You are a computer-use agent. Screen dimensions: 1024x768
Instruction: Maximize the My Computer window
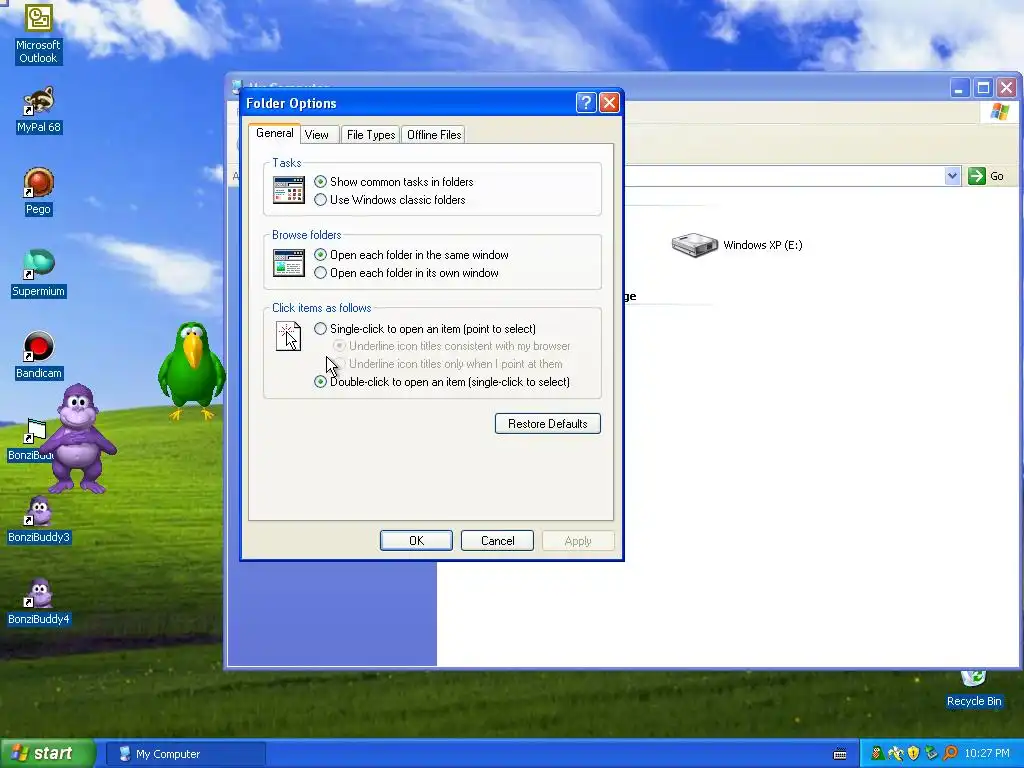coord(983,87)
